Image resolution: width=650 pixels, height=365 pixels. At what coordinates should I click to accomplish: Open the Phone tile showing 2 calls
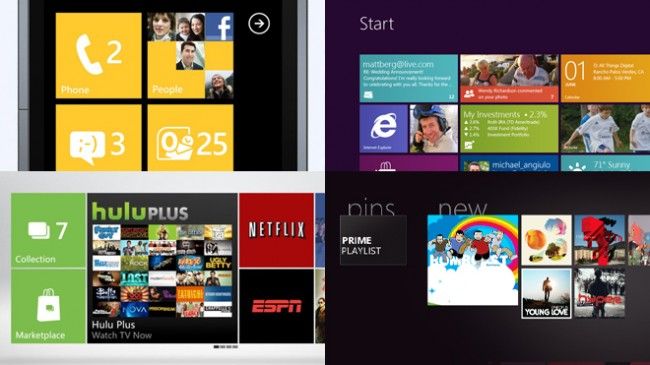pyautogui.click(x=98, y=56)
